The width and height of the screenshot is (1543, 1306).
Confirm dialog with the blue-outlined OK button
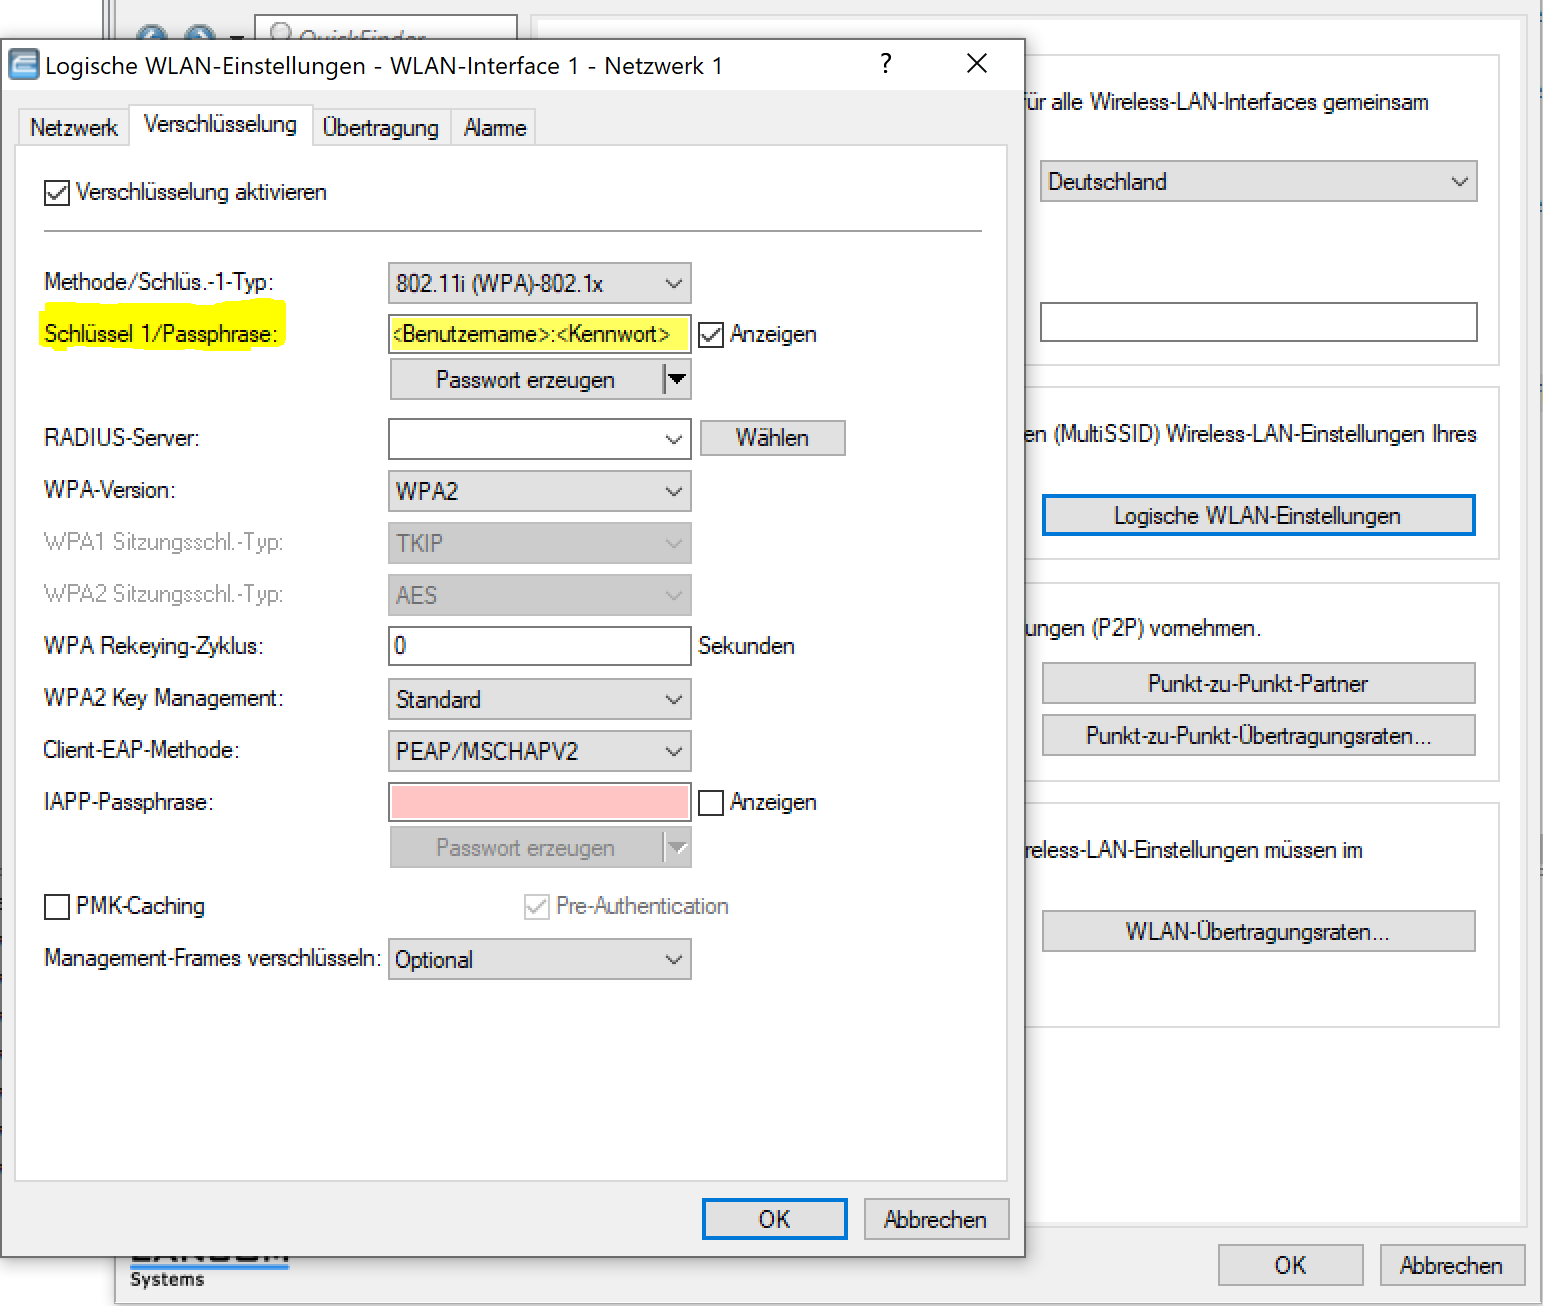(x=774, y=1219)
